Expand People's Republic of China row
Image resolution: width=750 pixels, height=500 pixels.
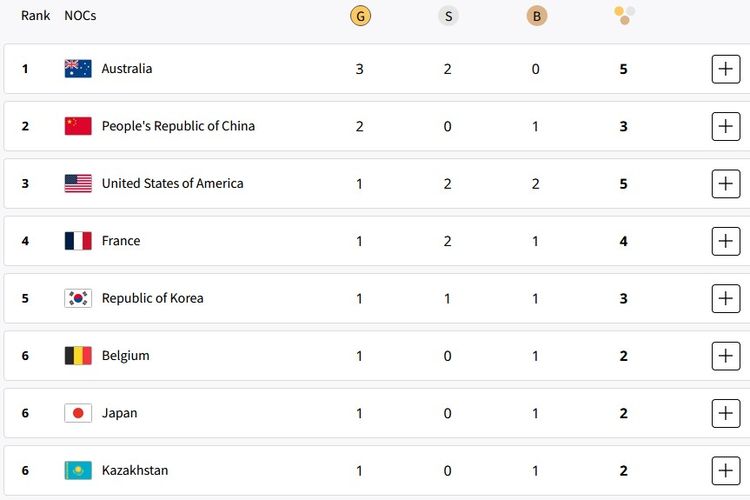coord(725,126)
